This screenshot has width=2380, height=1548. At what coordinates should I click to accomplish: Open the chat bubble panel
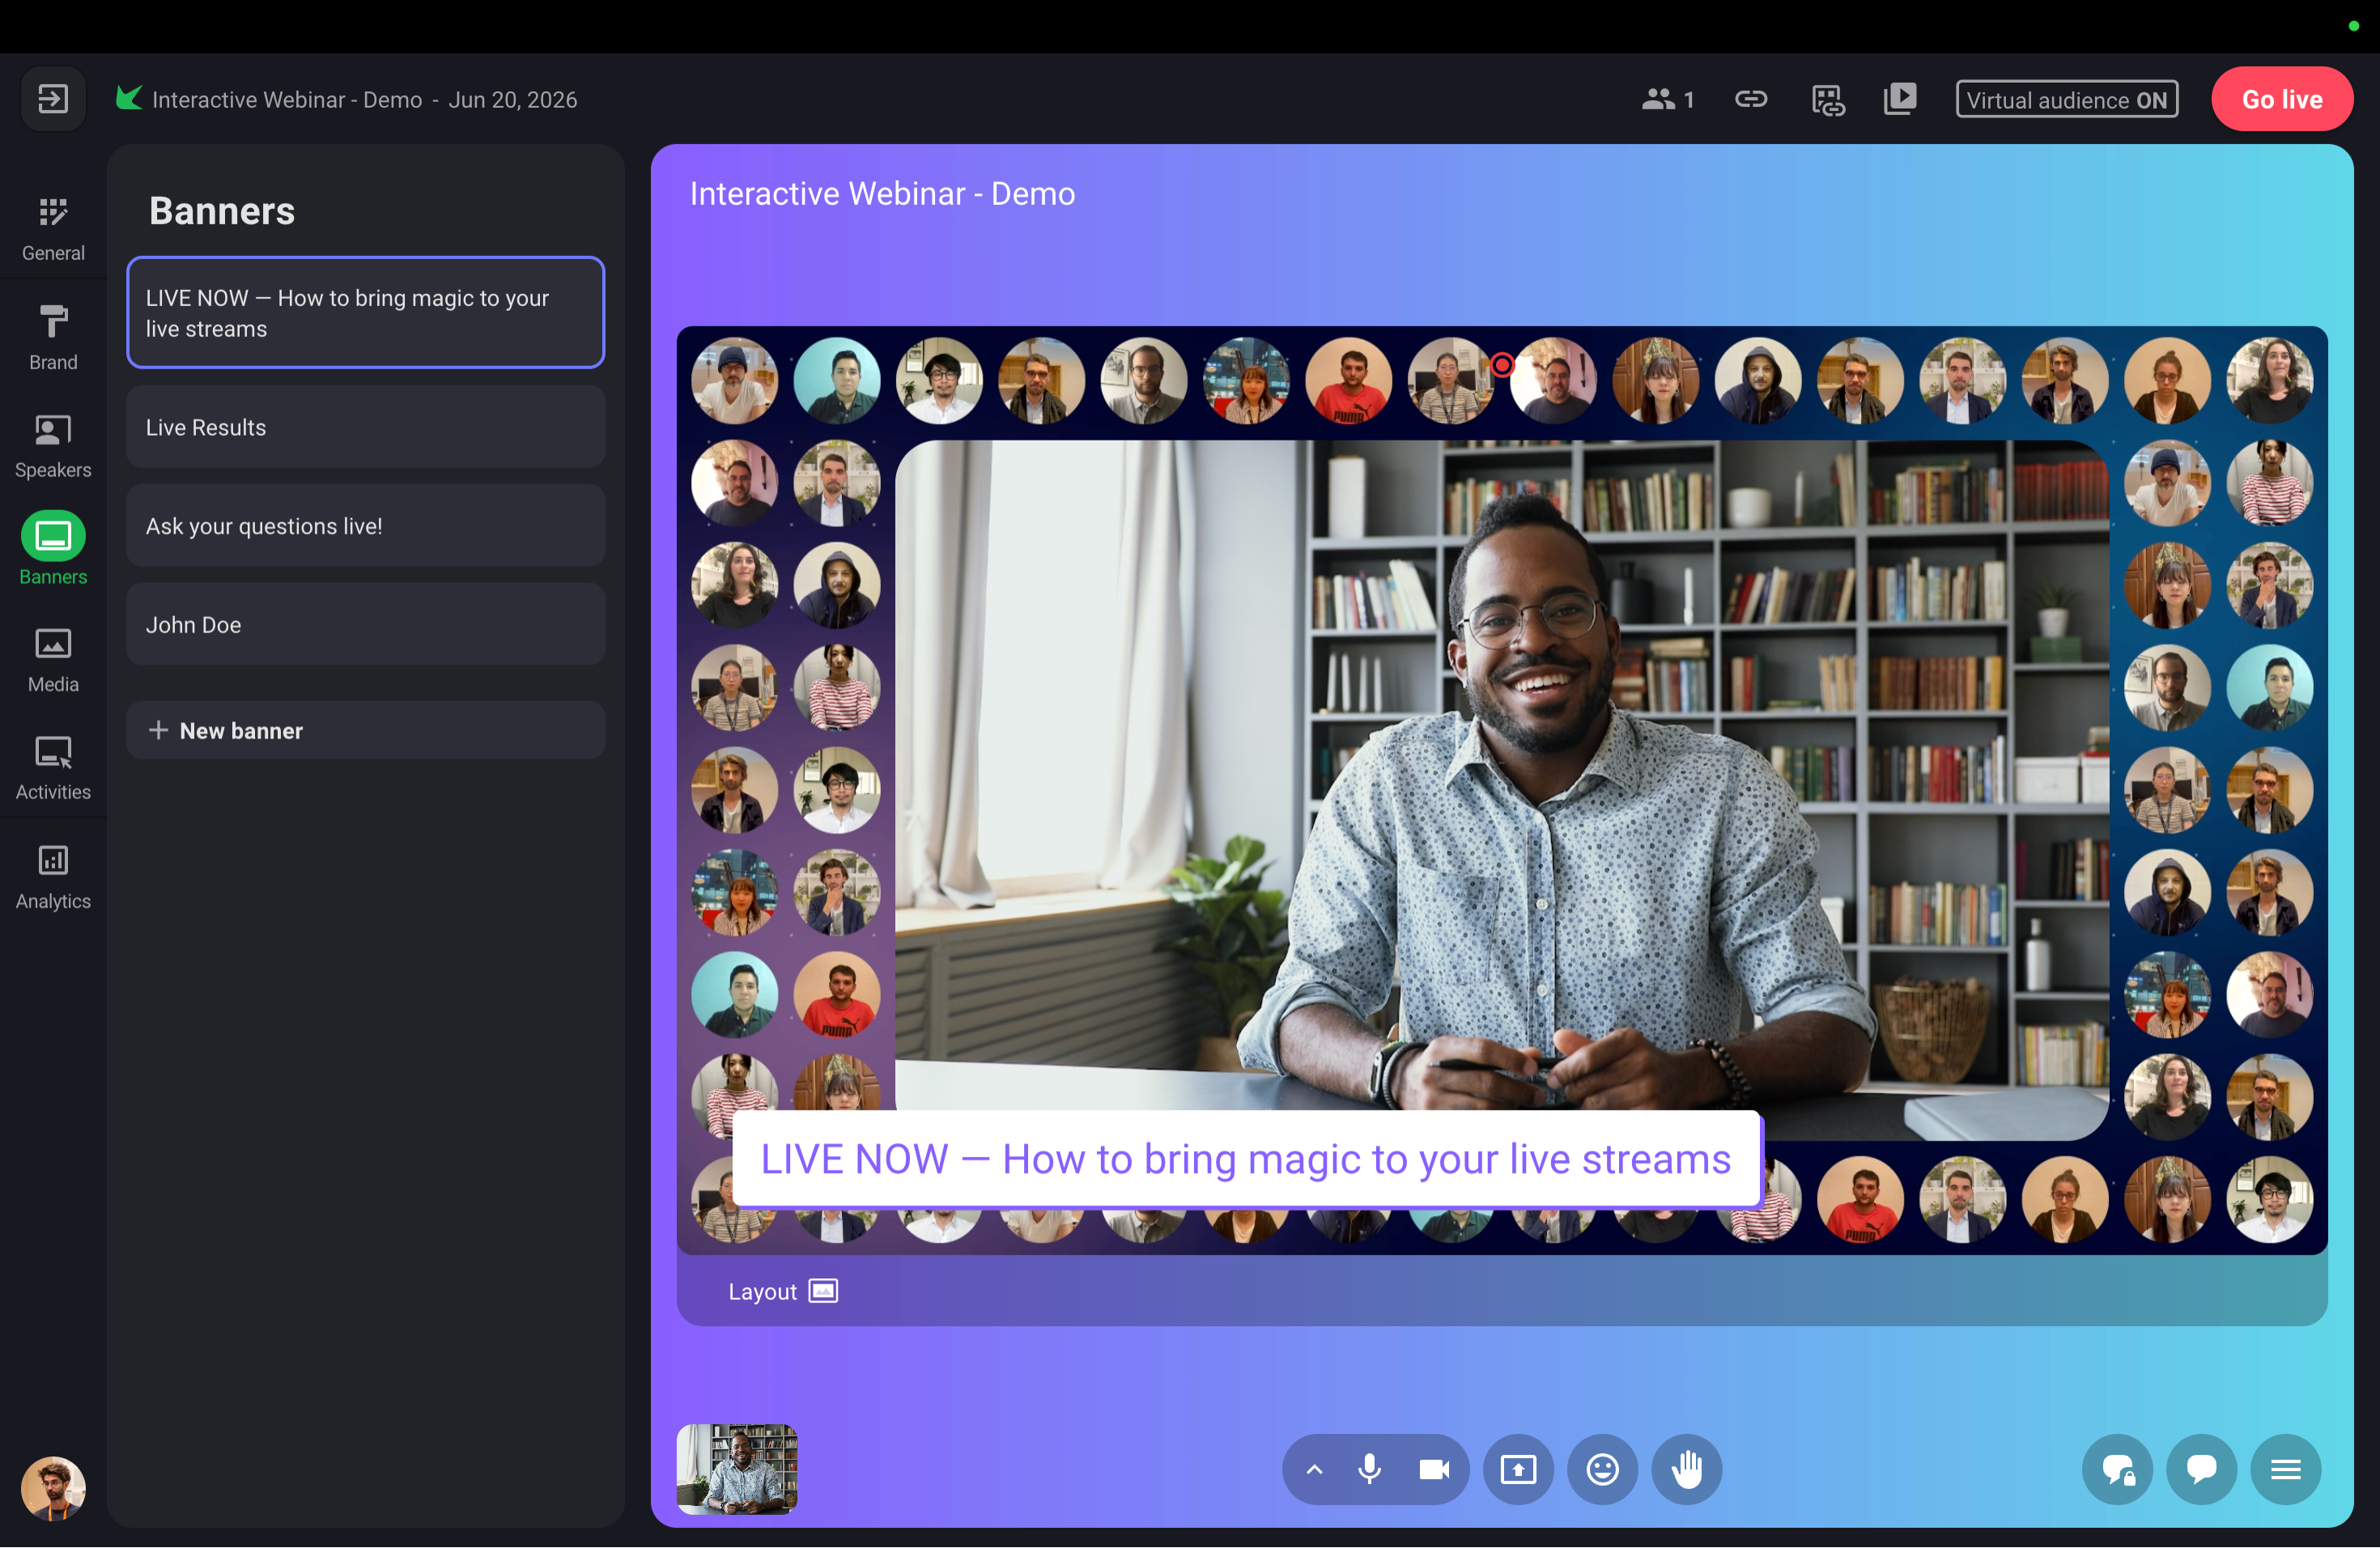coord(2201,1470)
